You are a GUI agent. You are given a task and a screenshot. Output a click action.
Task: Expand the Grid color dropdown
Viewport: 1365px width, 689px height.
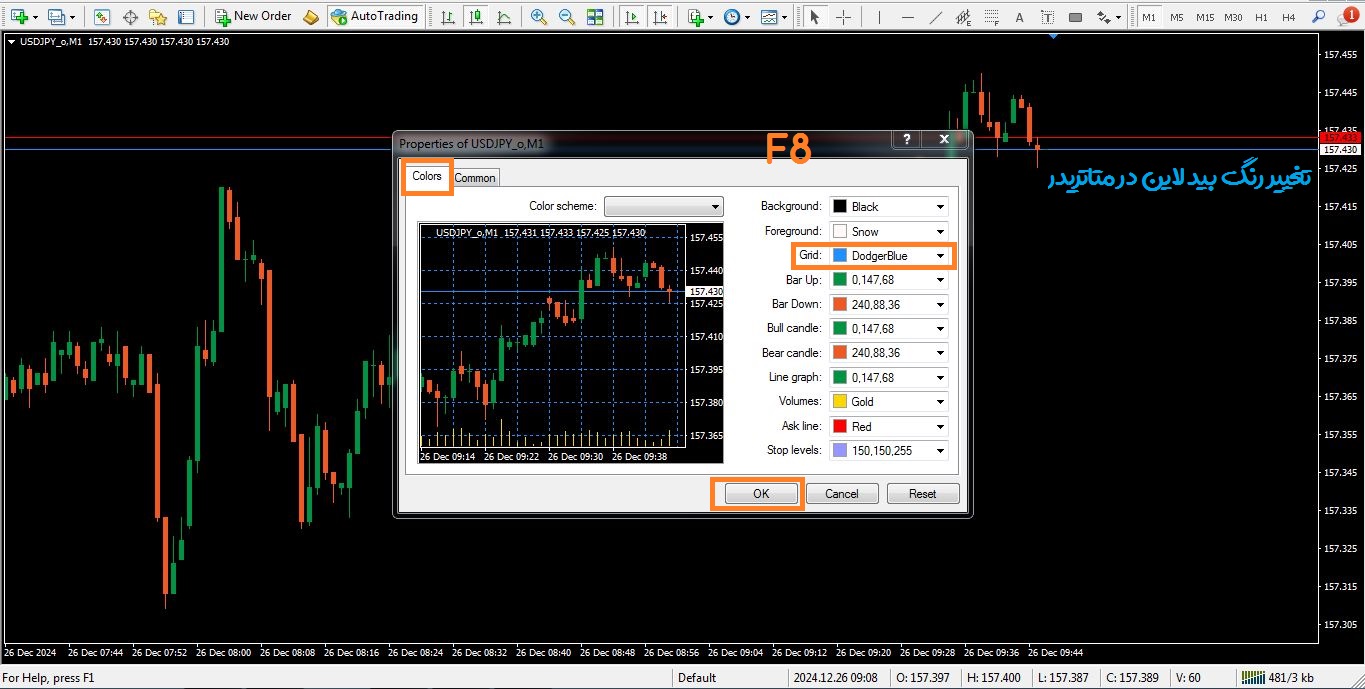(x=939, y=256)
